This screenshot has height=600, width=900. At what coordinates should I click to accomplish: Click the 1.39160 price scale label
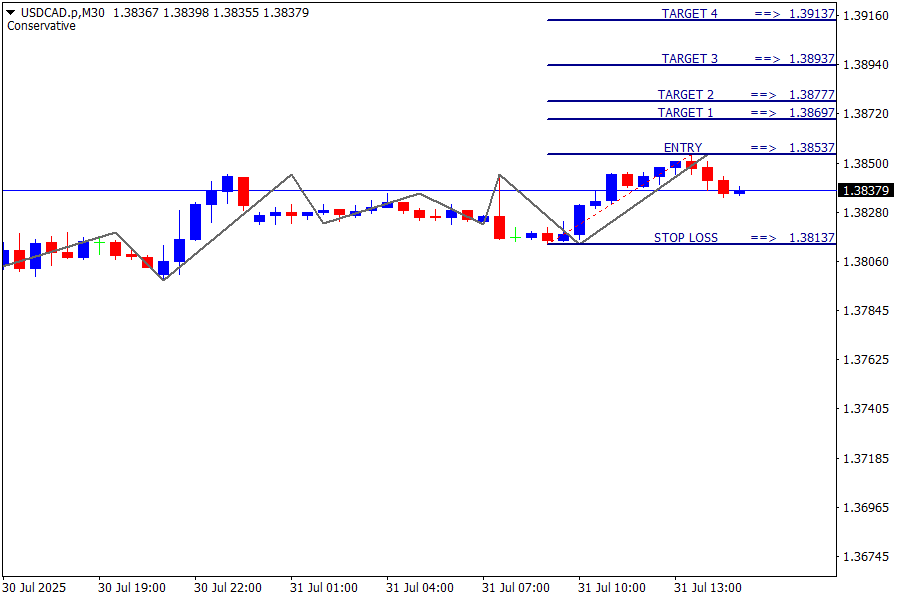coord(866,16)
